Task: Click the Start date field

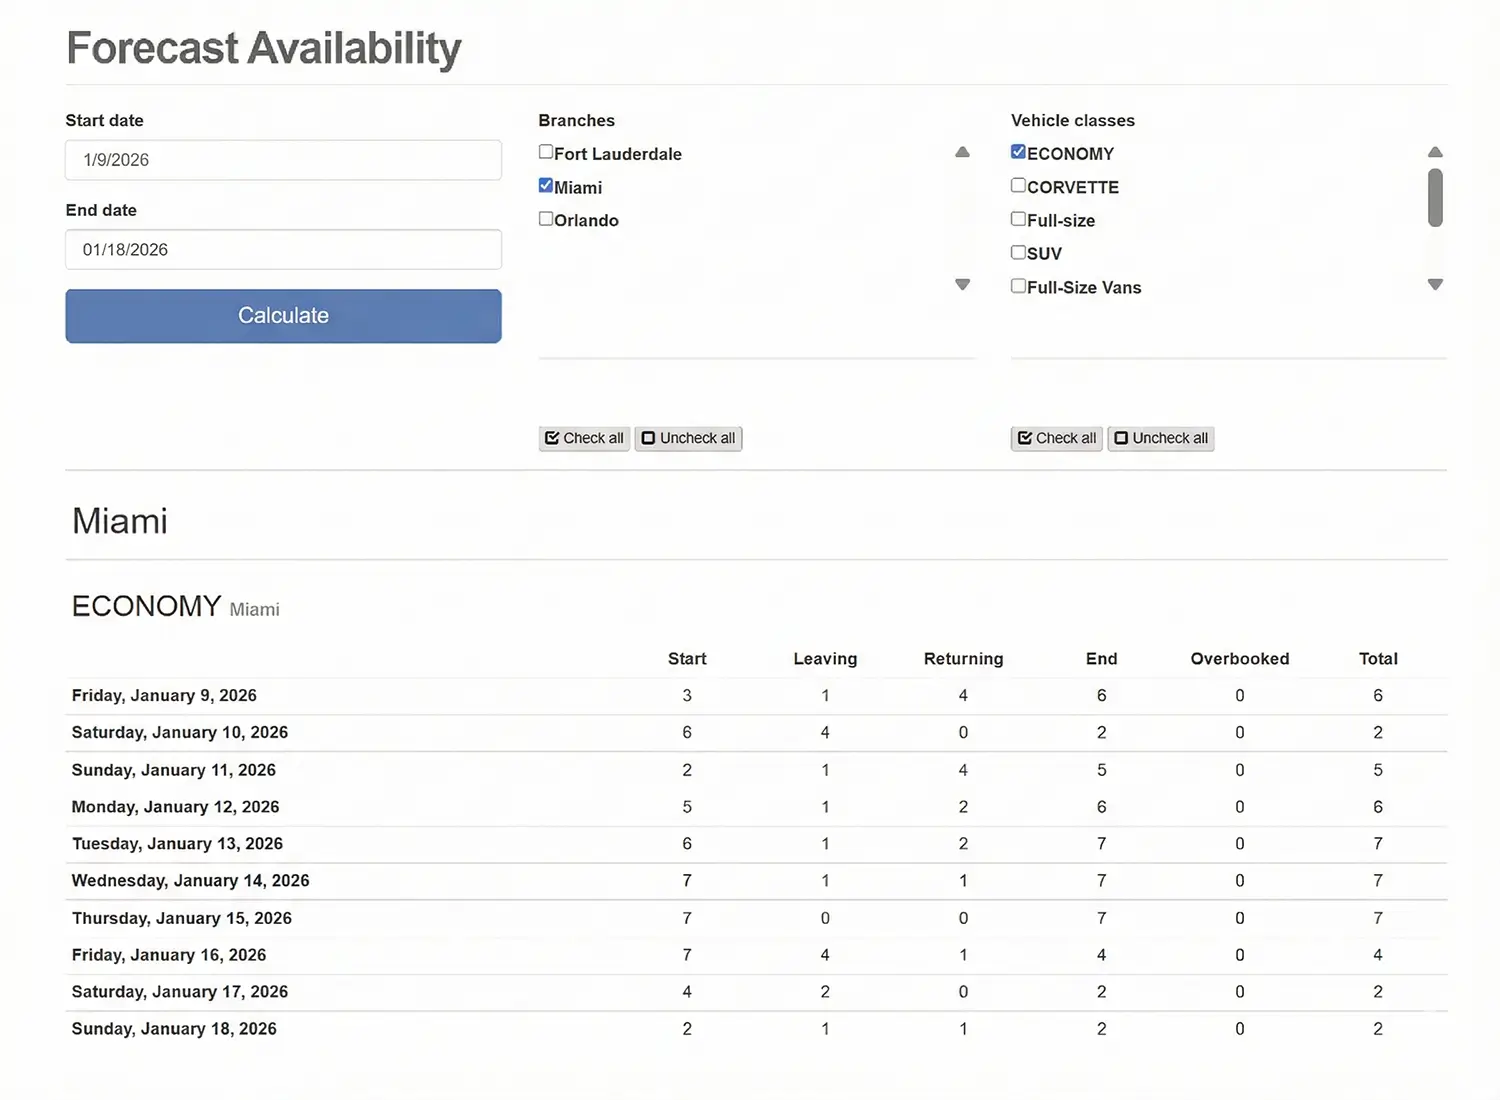Action: 283,160
